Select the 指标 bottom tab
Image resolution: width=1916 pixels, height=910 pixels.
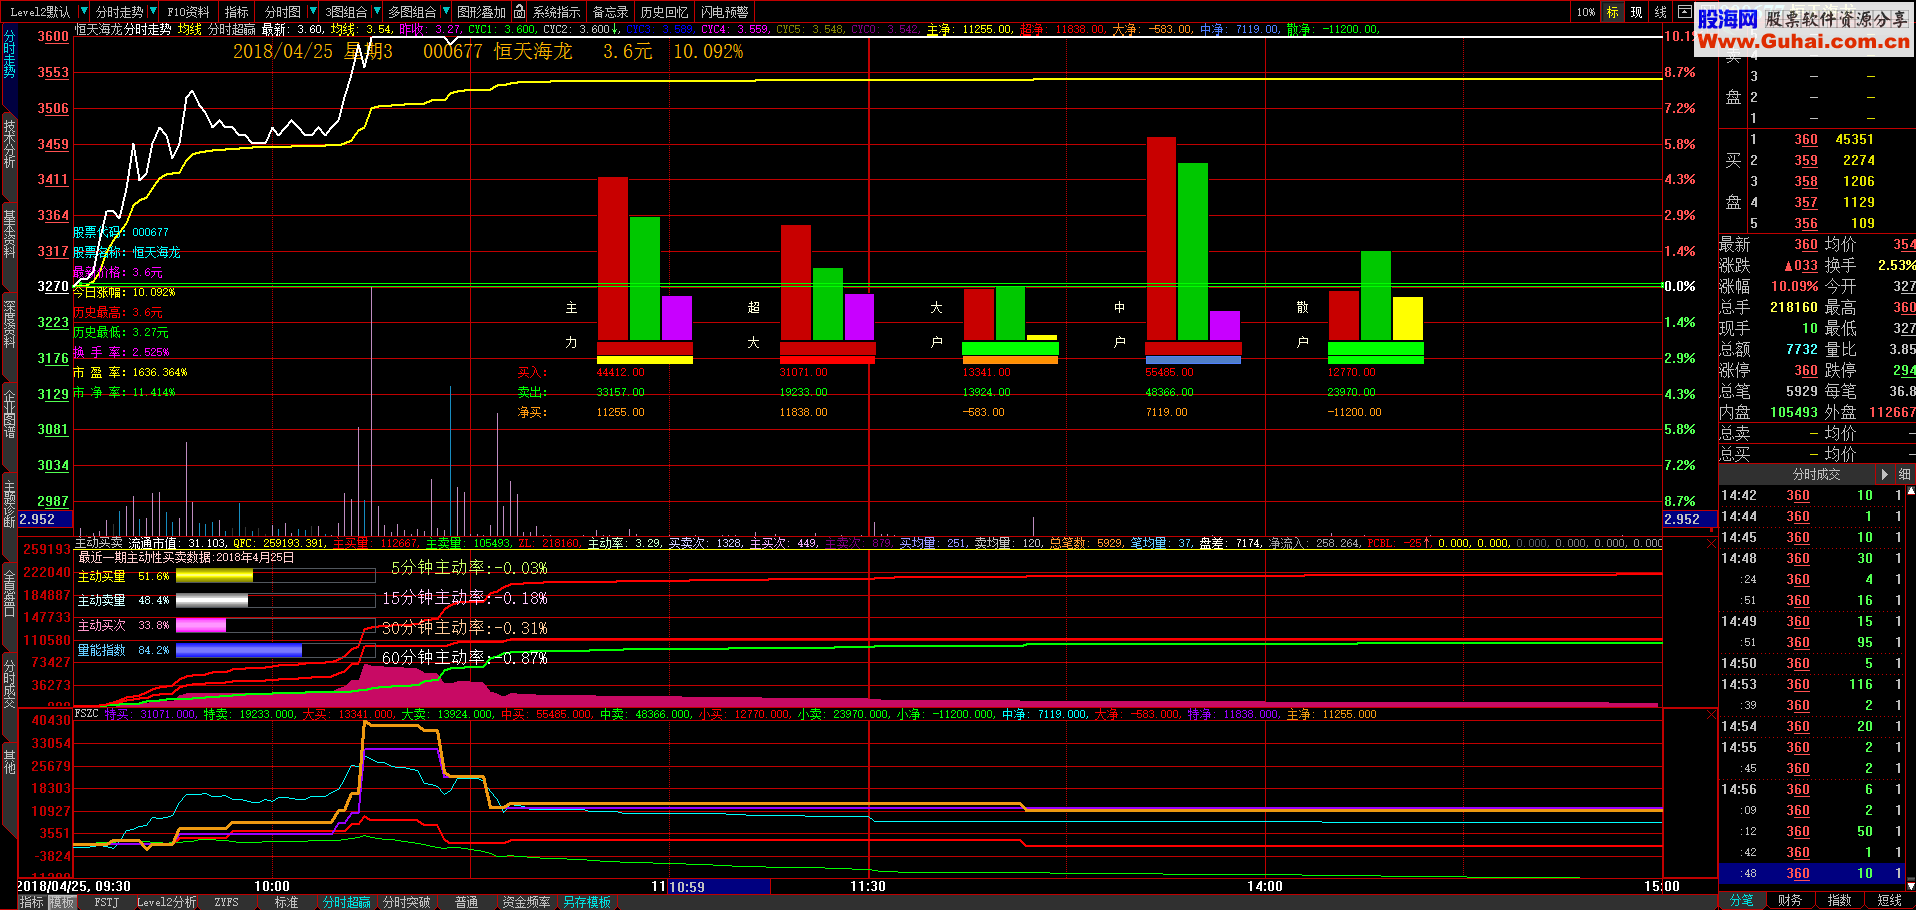click(x=31, y=902)
